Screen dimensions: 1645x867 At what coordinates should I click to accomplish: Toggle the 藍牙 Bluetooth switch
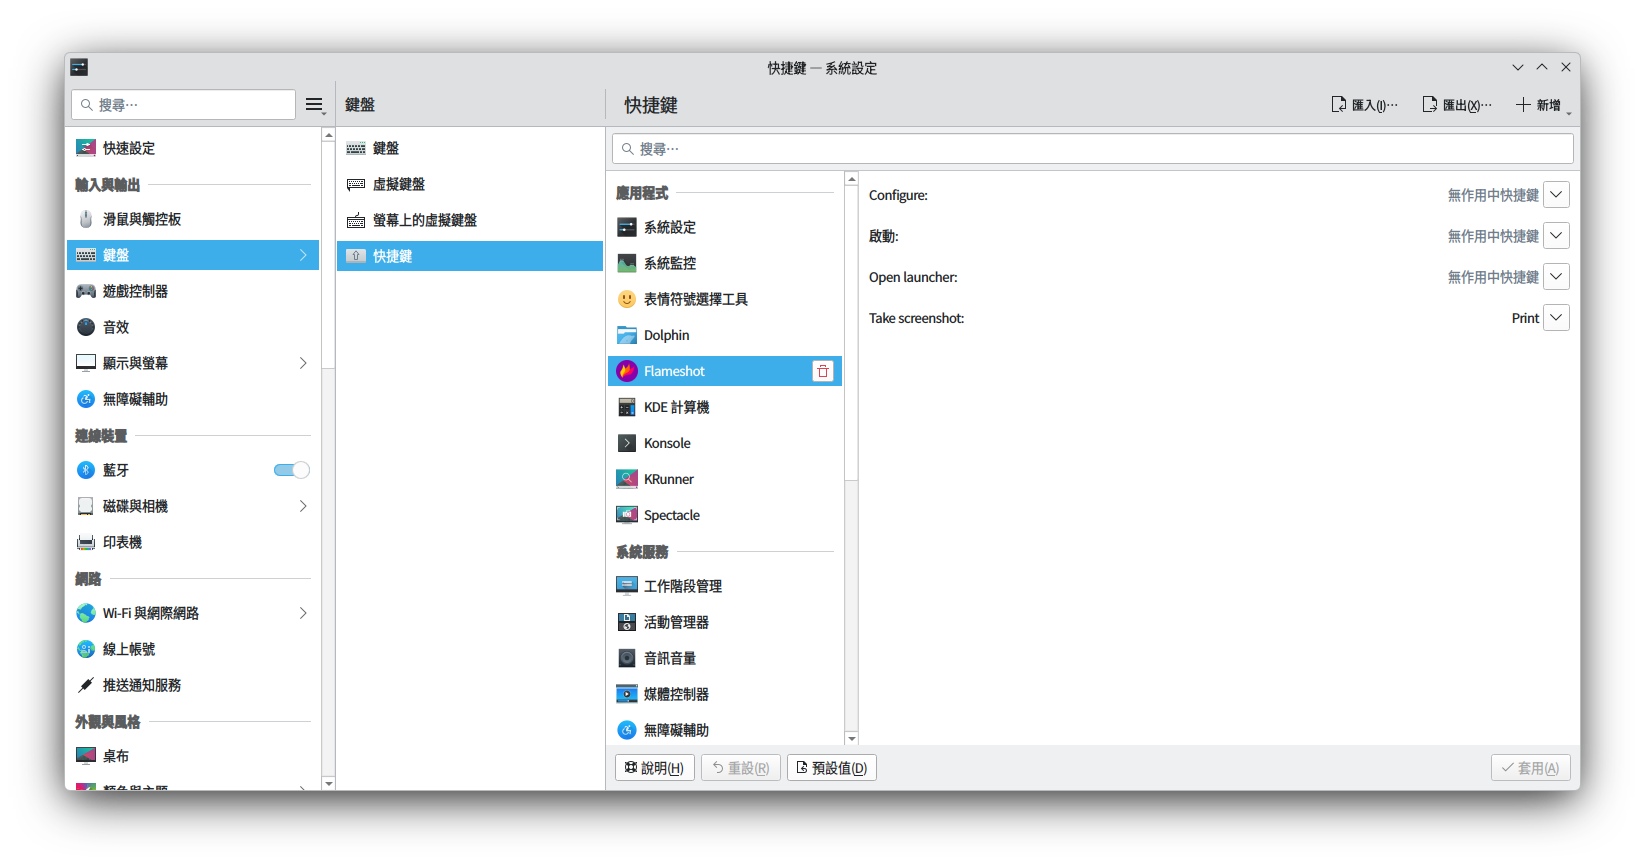point(292,470)
